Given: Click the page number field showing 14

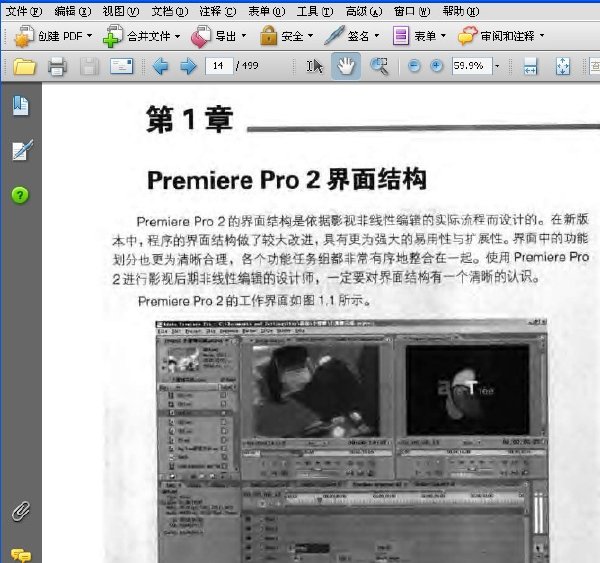Looking at the screenshot, I should 219,66.
